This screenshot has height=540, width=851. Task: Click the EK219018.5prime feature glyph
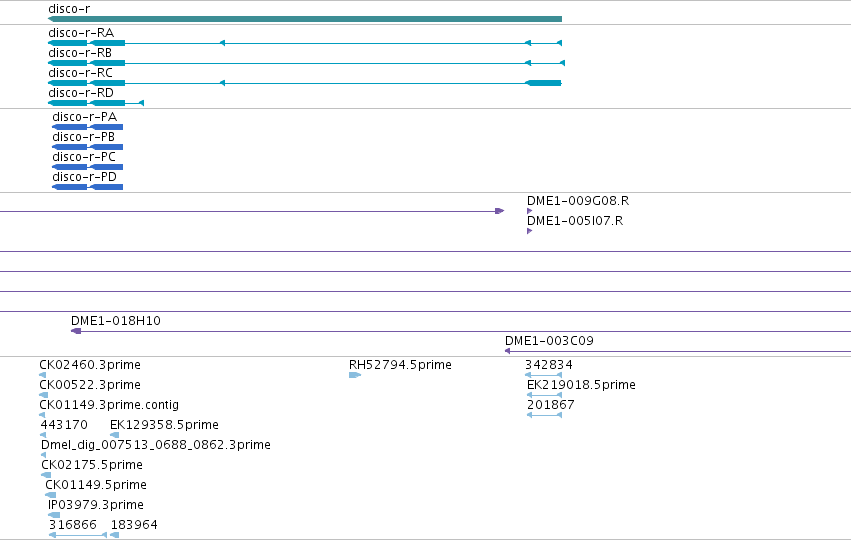point(544,395)
